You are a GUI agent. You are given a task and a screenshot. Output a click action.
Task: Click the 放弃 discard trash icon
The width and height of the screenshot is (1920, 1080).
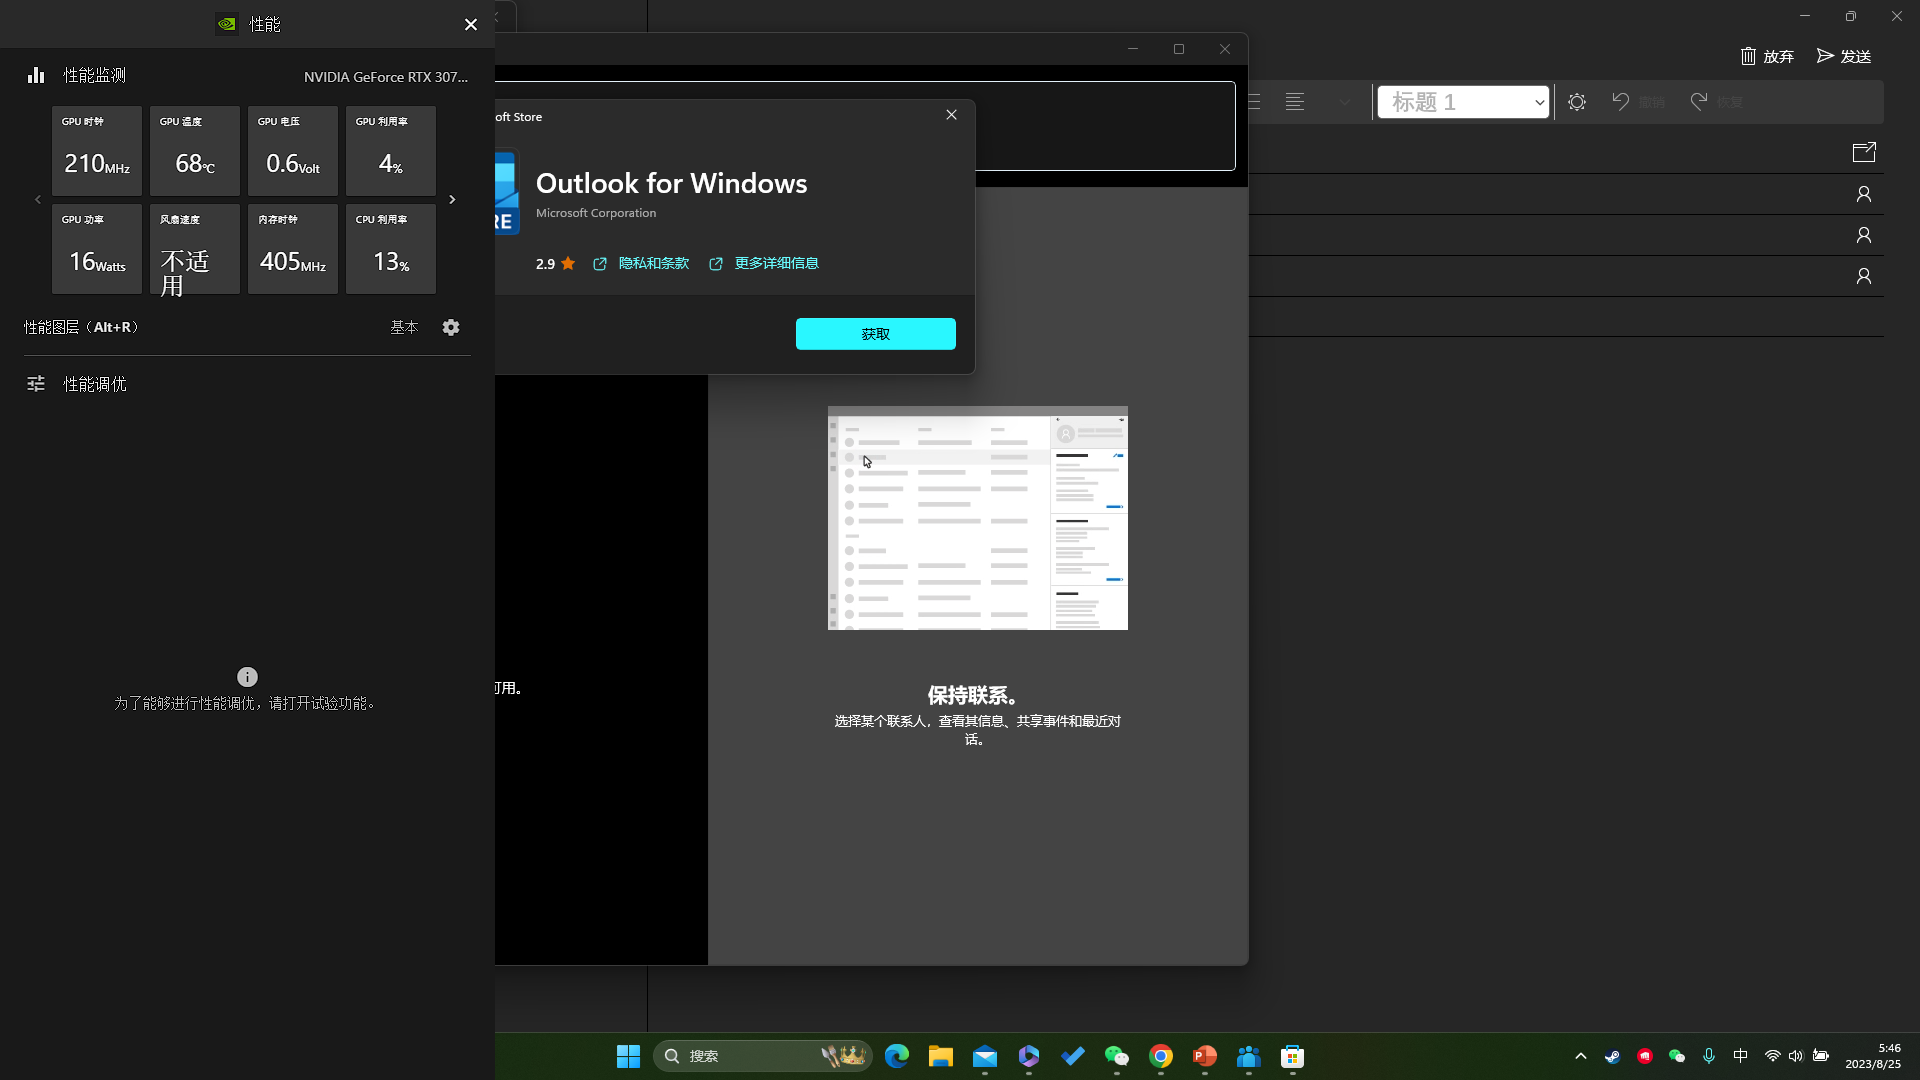coord(1749,56)
